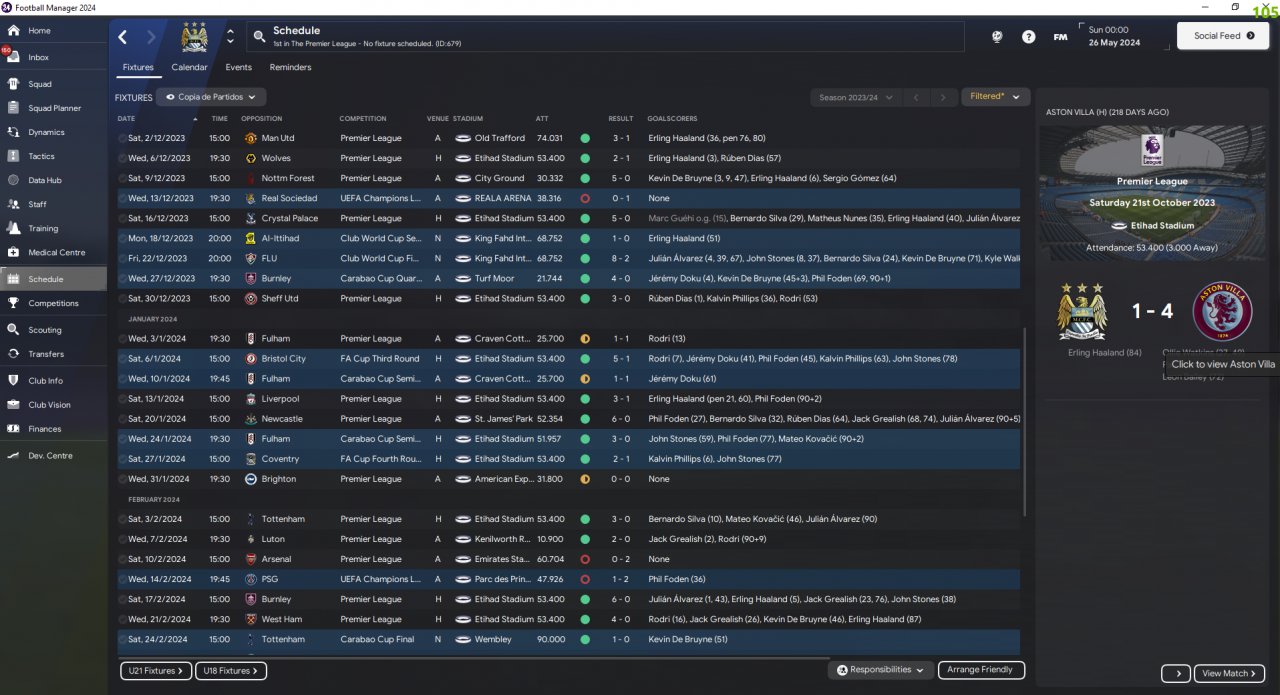Select the Wolves 6/12/2023 row checkmark
The image size is (1280, 695).
click(122, 158)
